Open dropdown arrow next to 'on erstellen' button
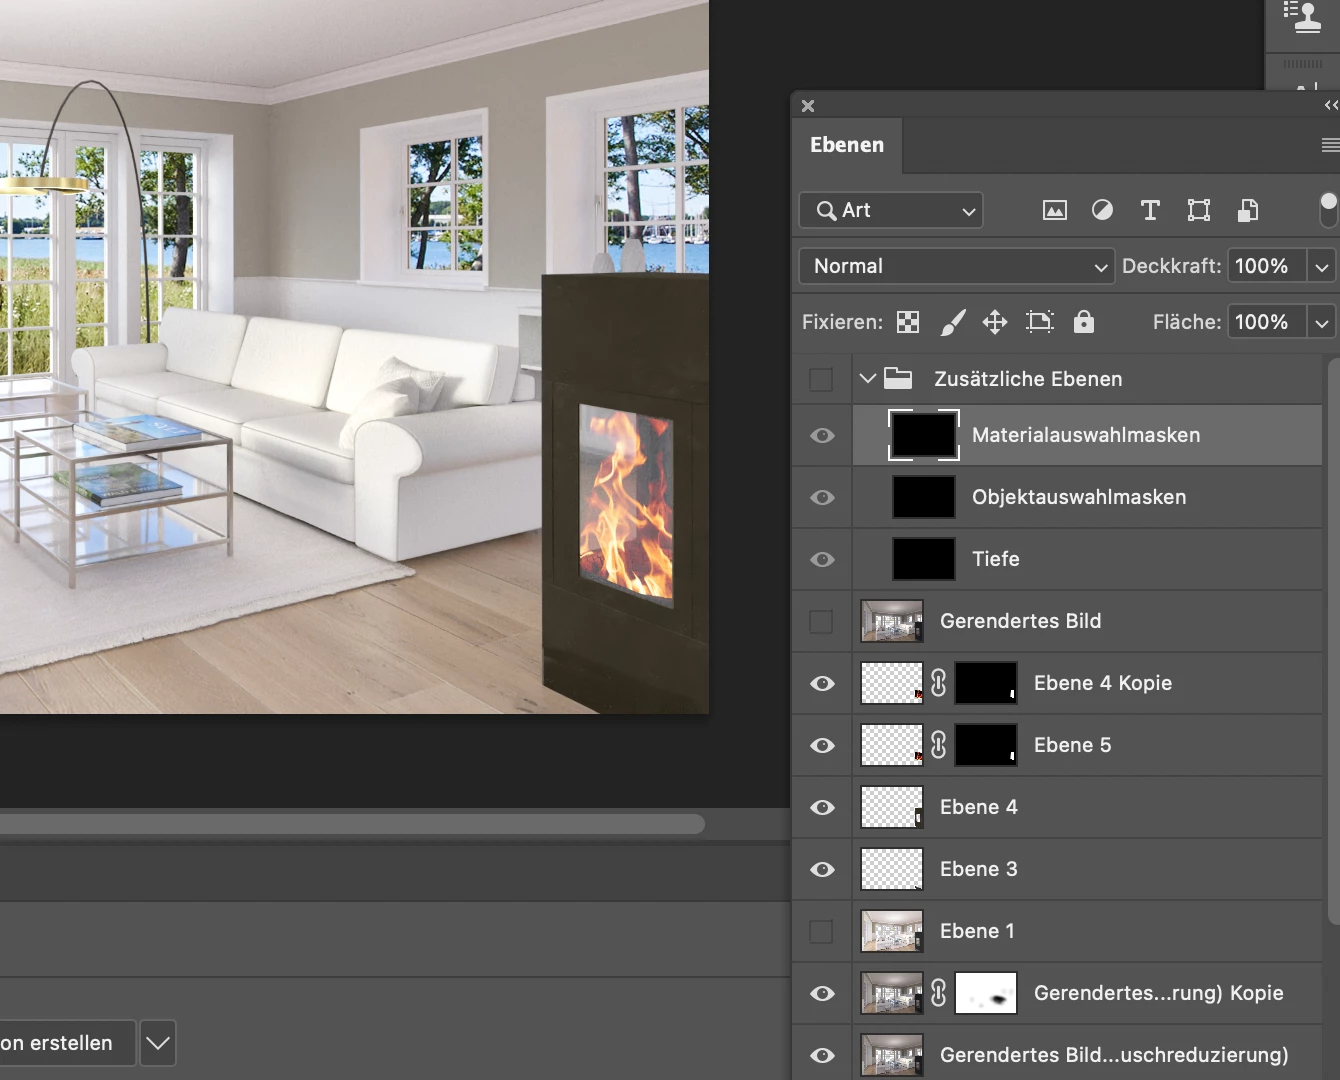This screenshot has height=1080, width=1340. 158,1043
